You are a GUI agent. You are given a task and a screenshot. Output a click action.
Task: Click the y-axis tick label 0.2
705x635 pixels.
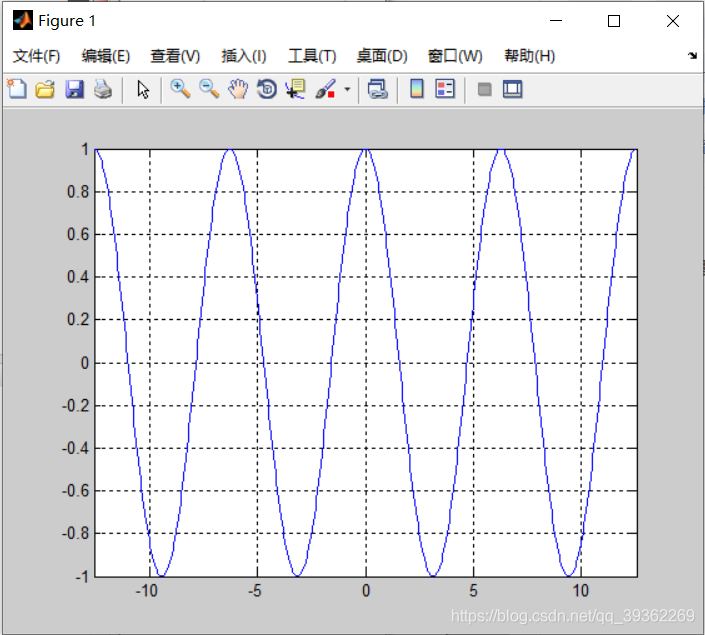78,320
